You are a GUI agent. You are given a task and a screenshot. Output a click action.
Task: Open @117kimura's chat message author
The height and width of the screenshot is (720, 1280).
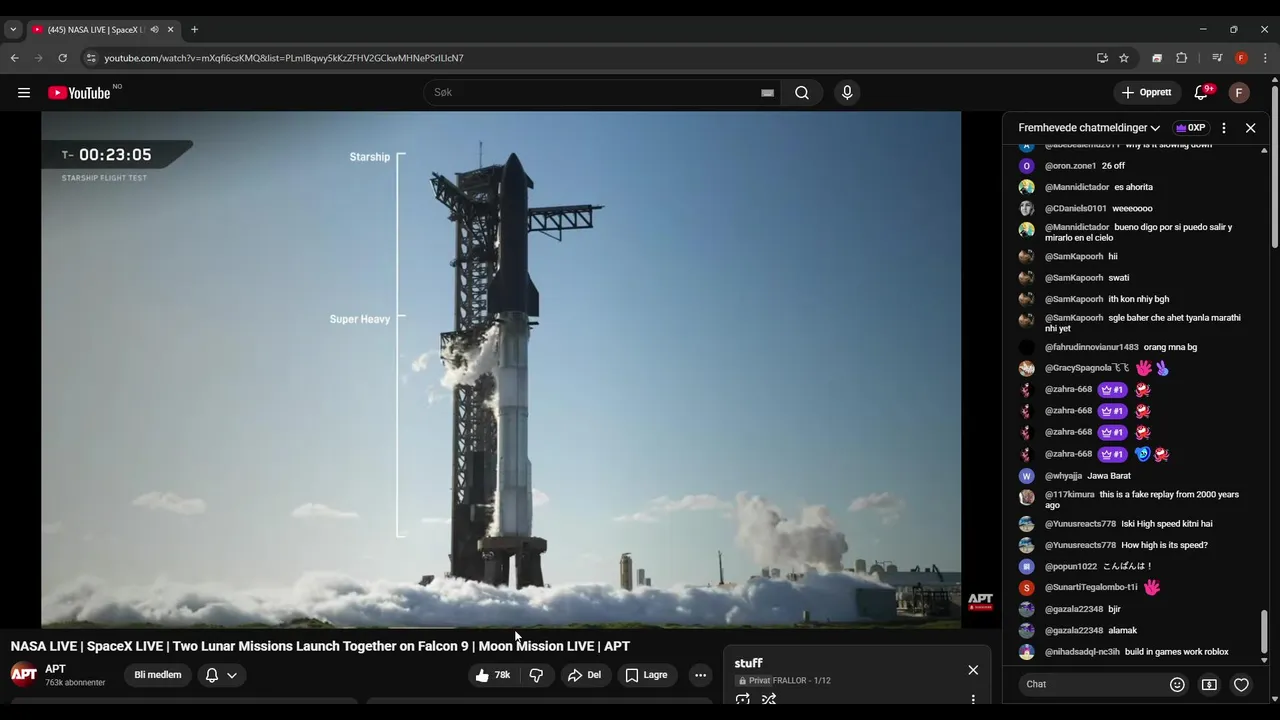pyautogui.click(x=1069, y=495)
